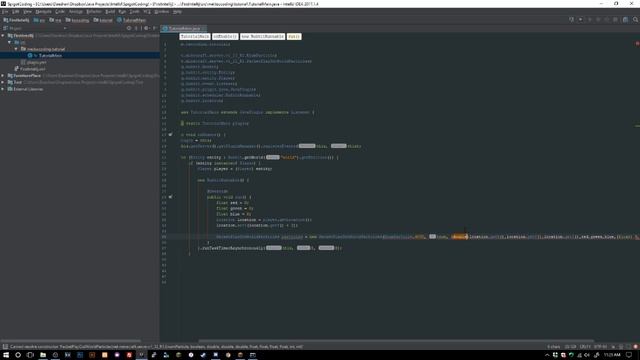Click the tutorial breadcrumb in the navigation bar
The image size is (640, 360).
(x=103, y=20)
